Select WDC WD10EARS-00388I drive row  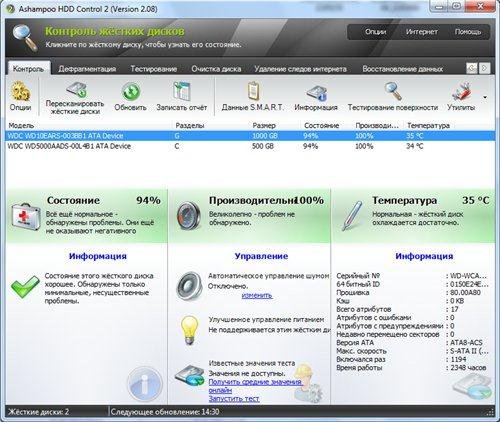coord(250,136)
